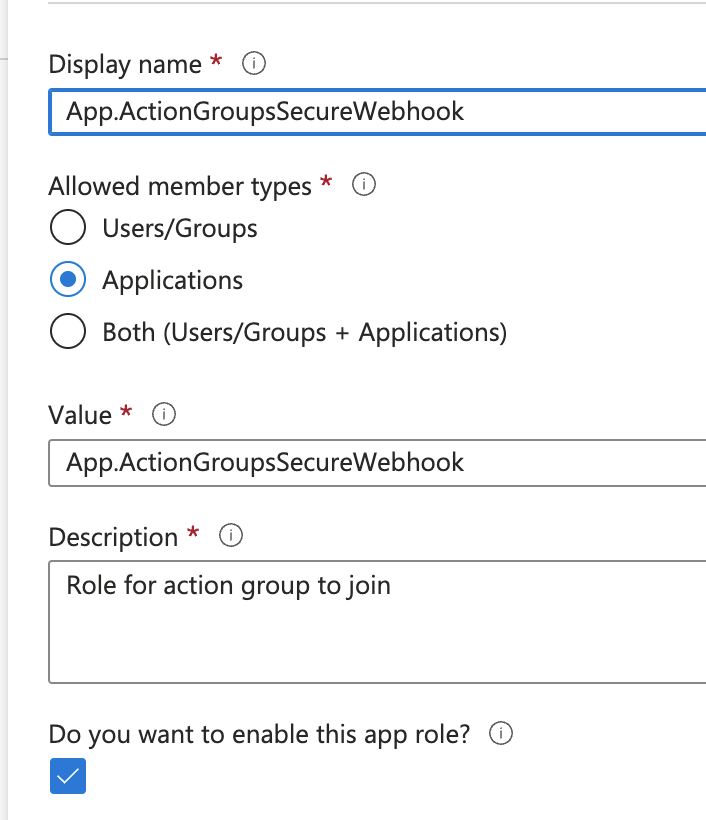Focus the Value input field
Screen dimensions: 706x820
(x=377, y=463)
